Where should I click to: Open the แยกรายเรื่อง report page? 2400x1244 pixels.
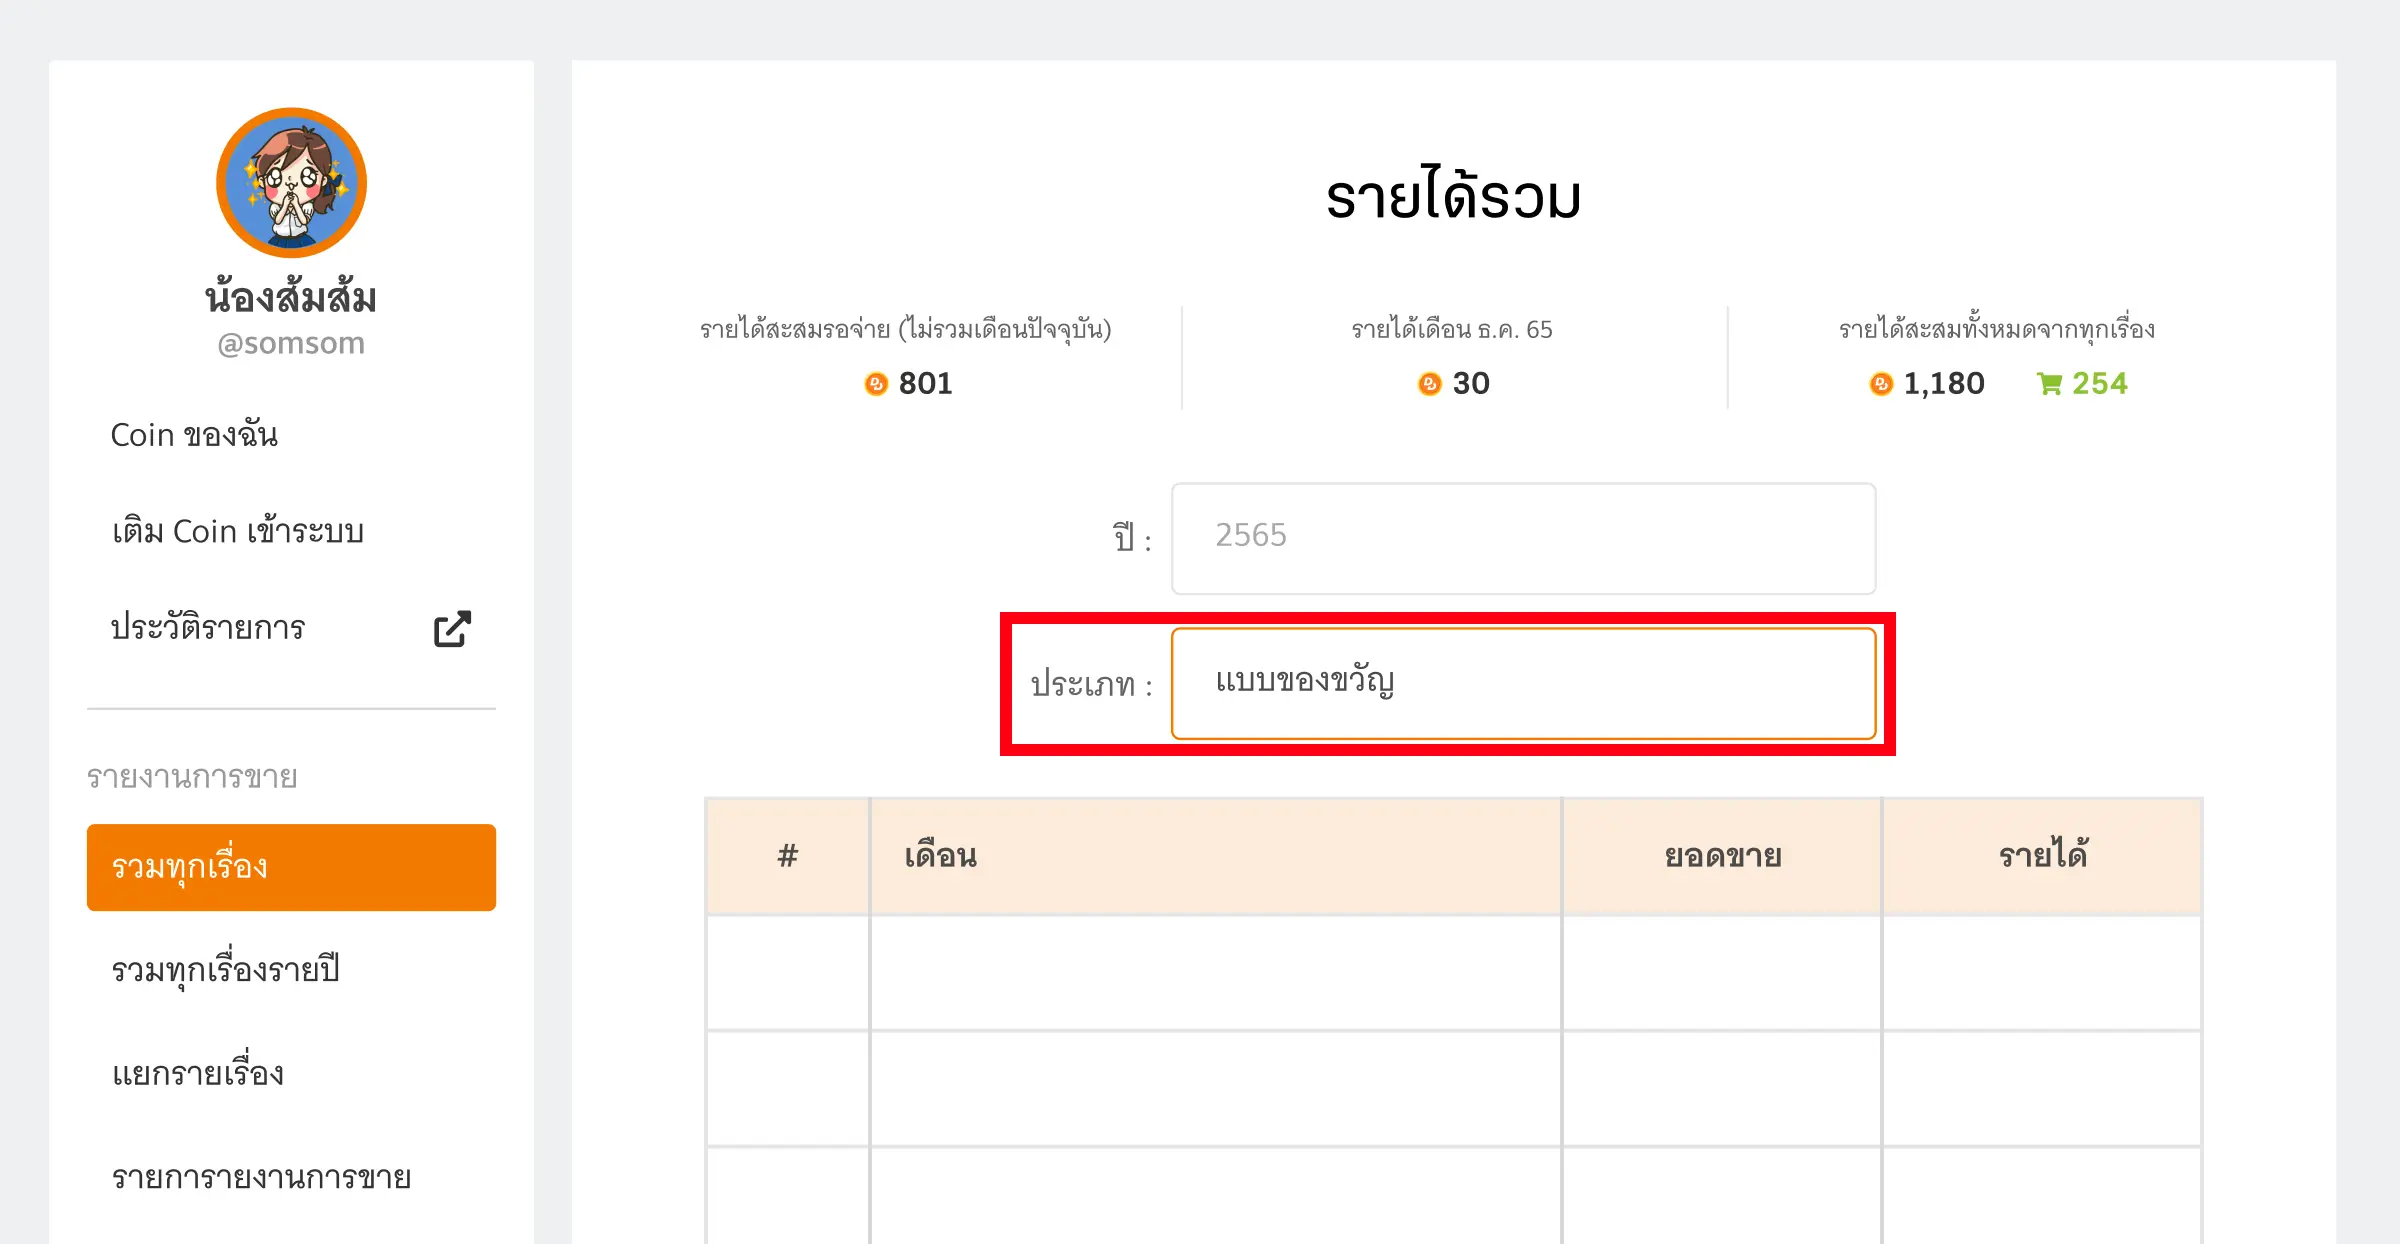[x=197, y=1073]
